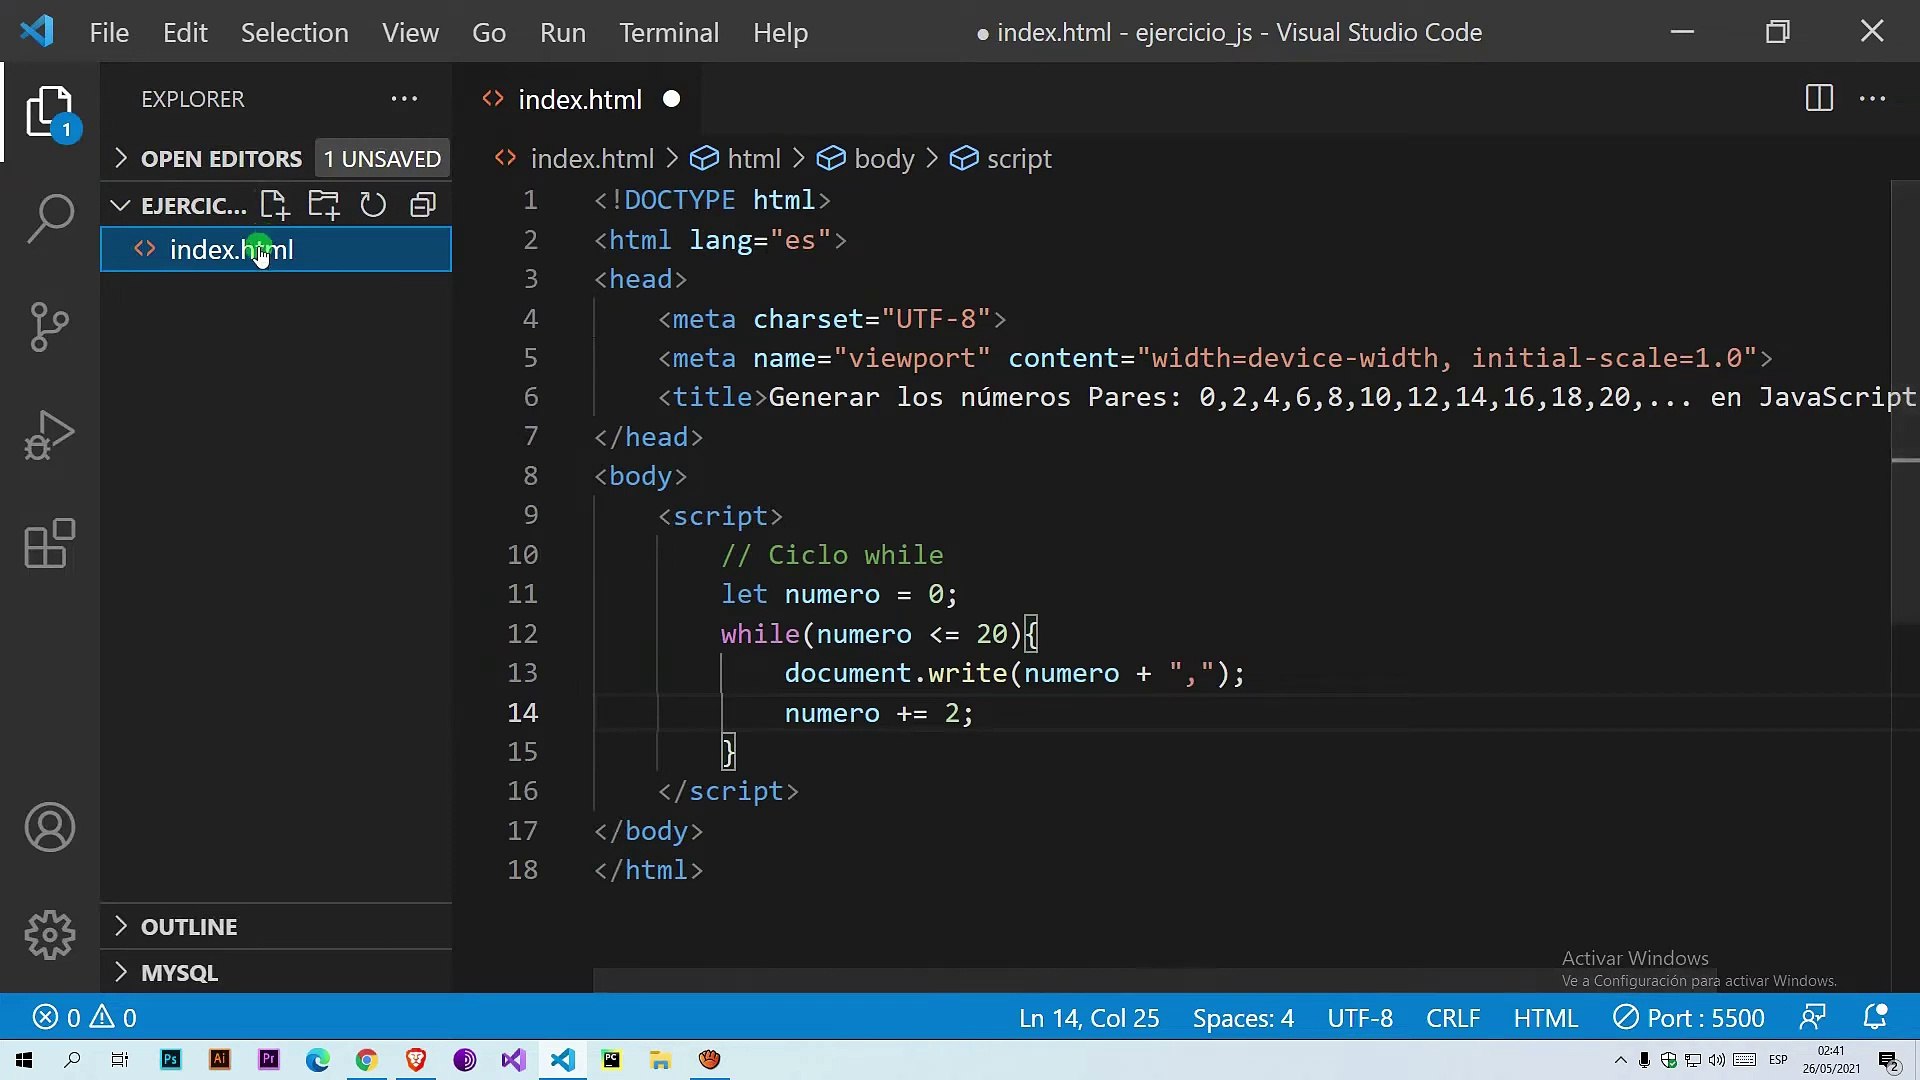The image size is (1920, 1080).
Task: Change indentation via Spaces: 4
Action: 1243,1018
